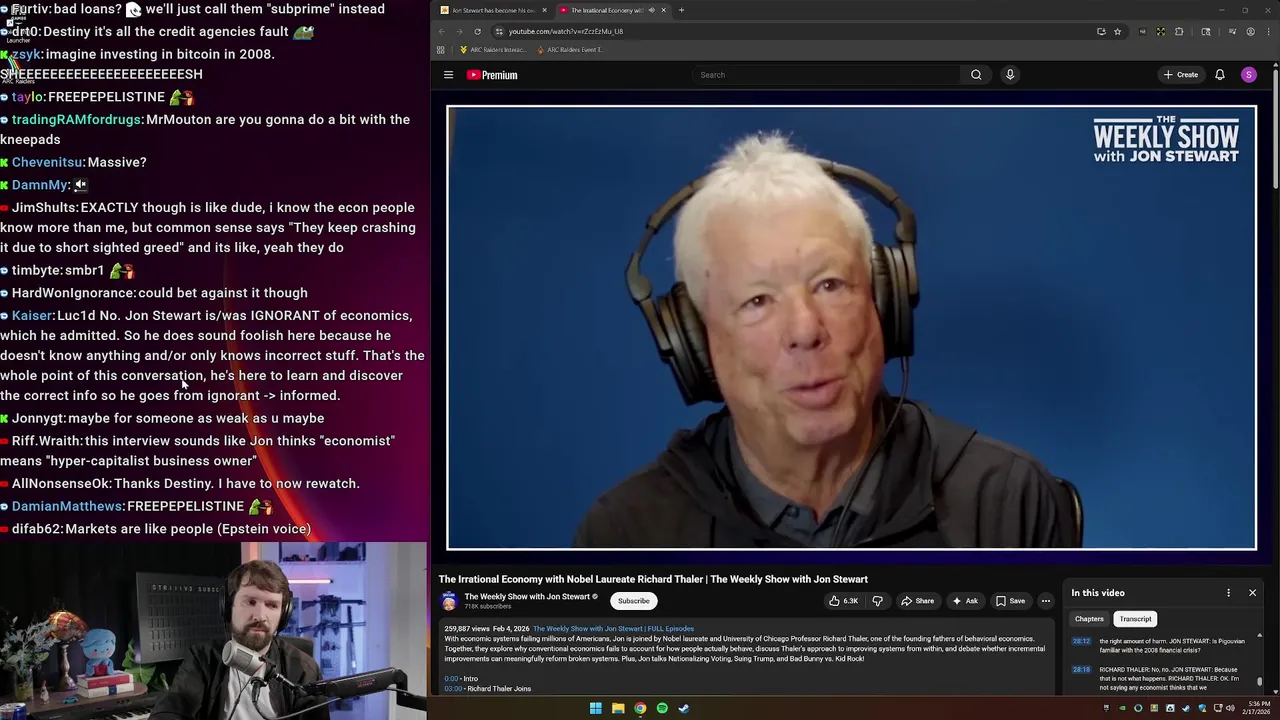Open the more actions ellipsis beside Save

1045,601
